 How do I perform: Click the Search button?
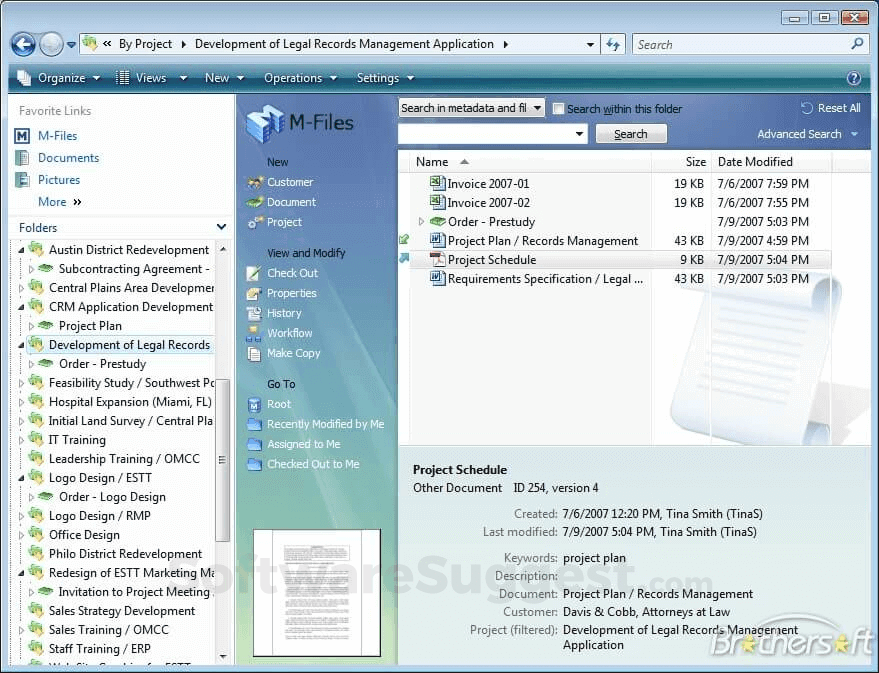pos(630,133)
